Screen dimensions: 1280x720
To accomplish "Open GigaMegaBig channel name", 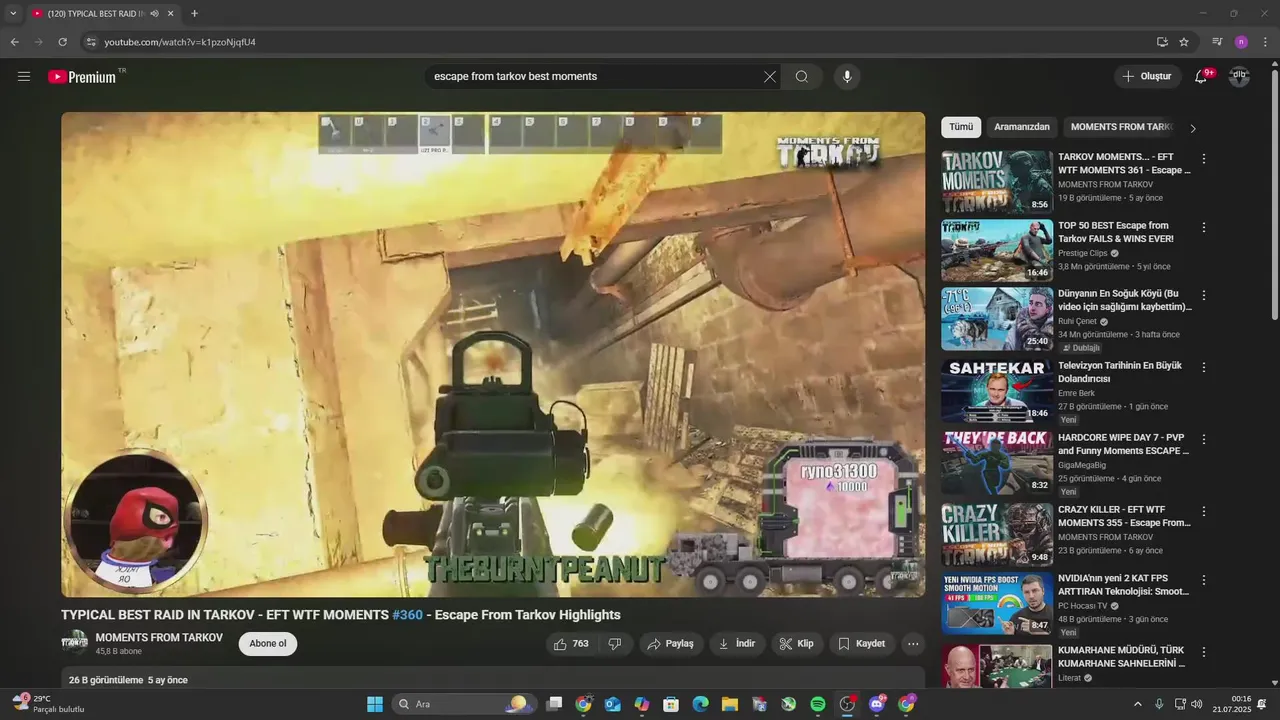I will pyautogui.click(x=1082, y=465).
